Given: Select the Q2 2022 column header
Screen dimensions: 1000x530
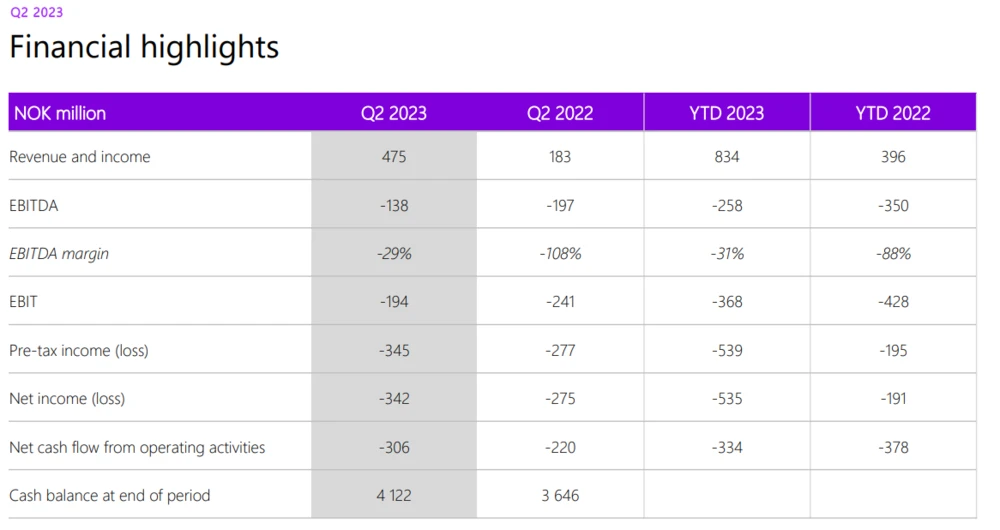Looking at the screenshot, I should 560,113.
